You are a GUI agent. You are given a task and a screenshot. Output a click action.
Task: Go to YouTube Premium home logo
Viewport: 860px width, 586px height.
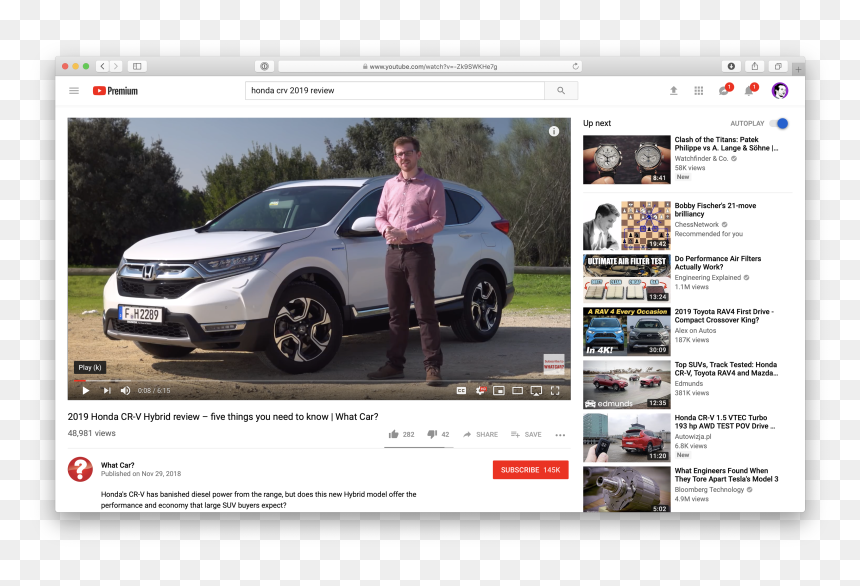(115, 91)
